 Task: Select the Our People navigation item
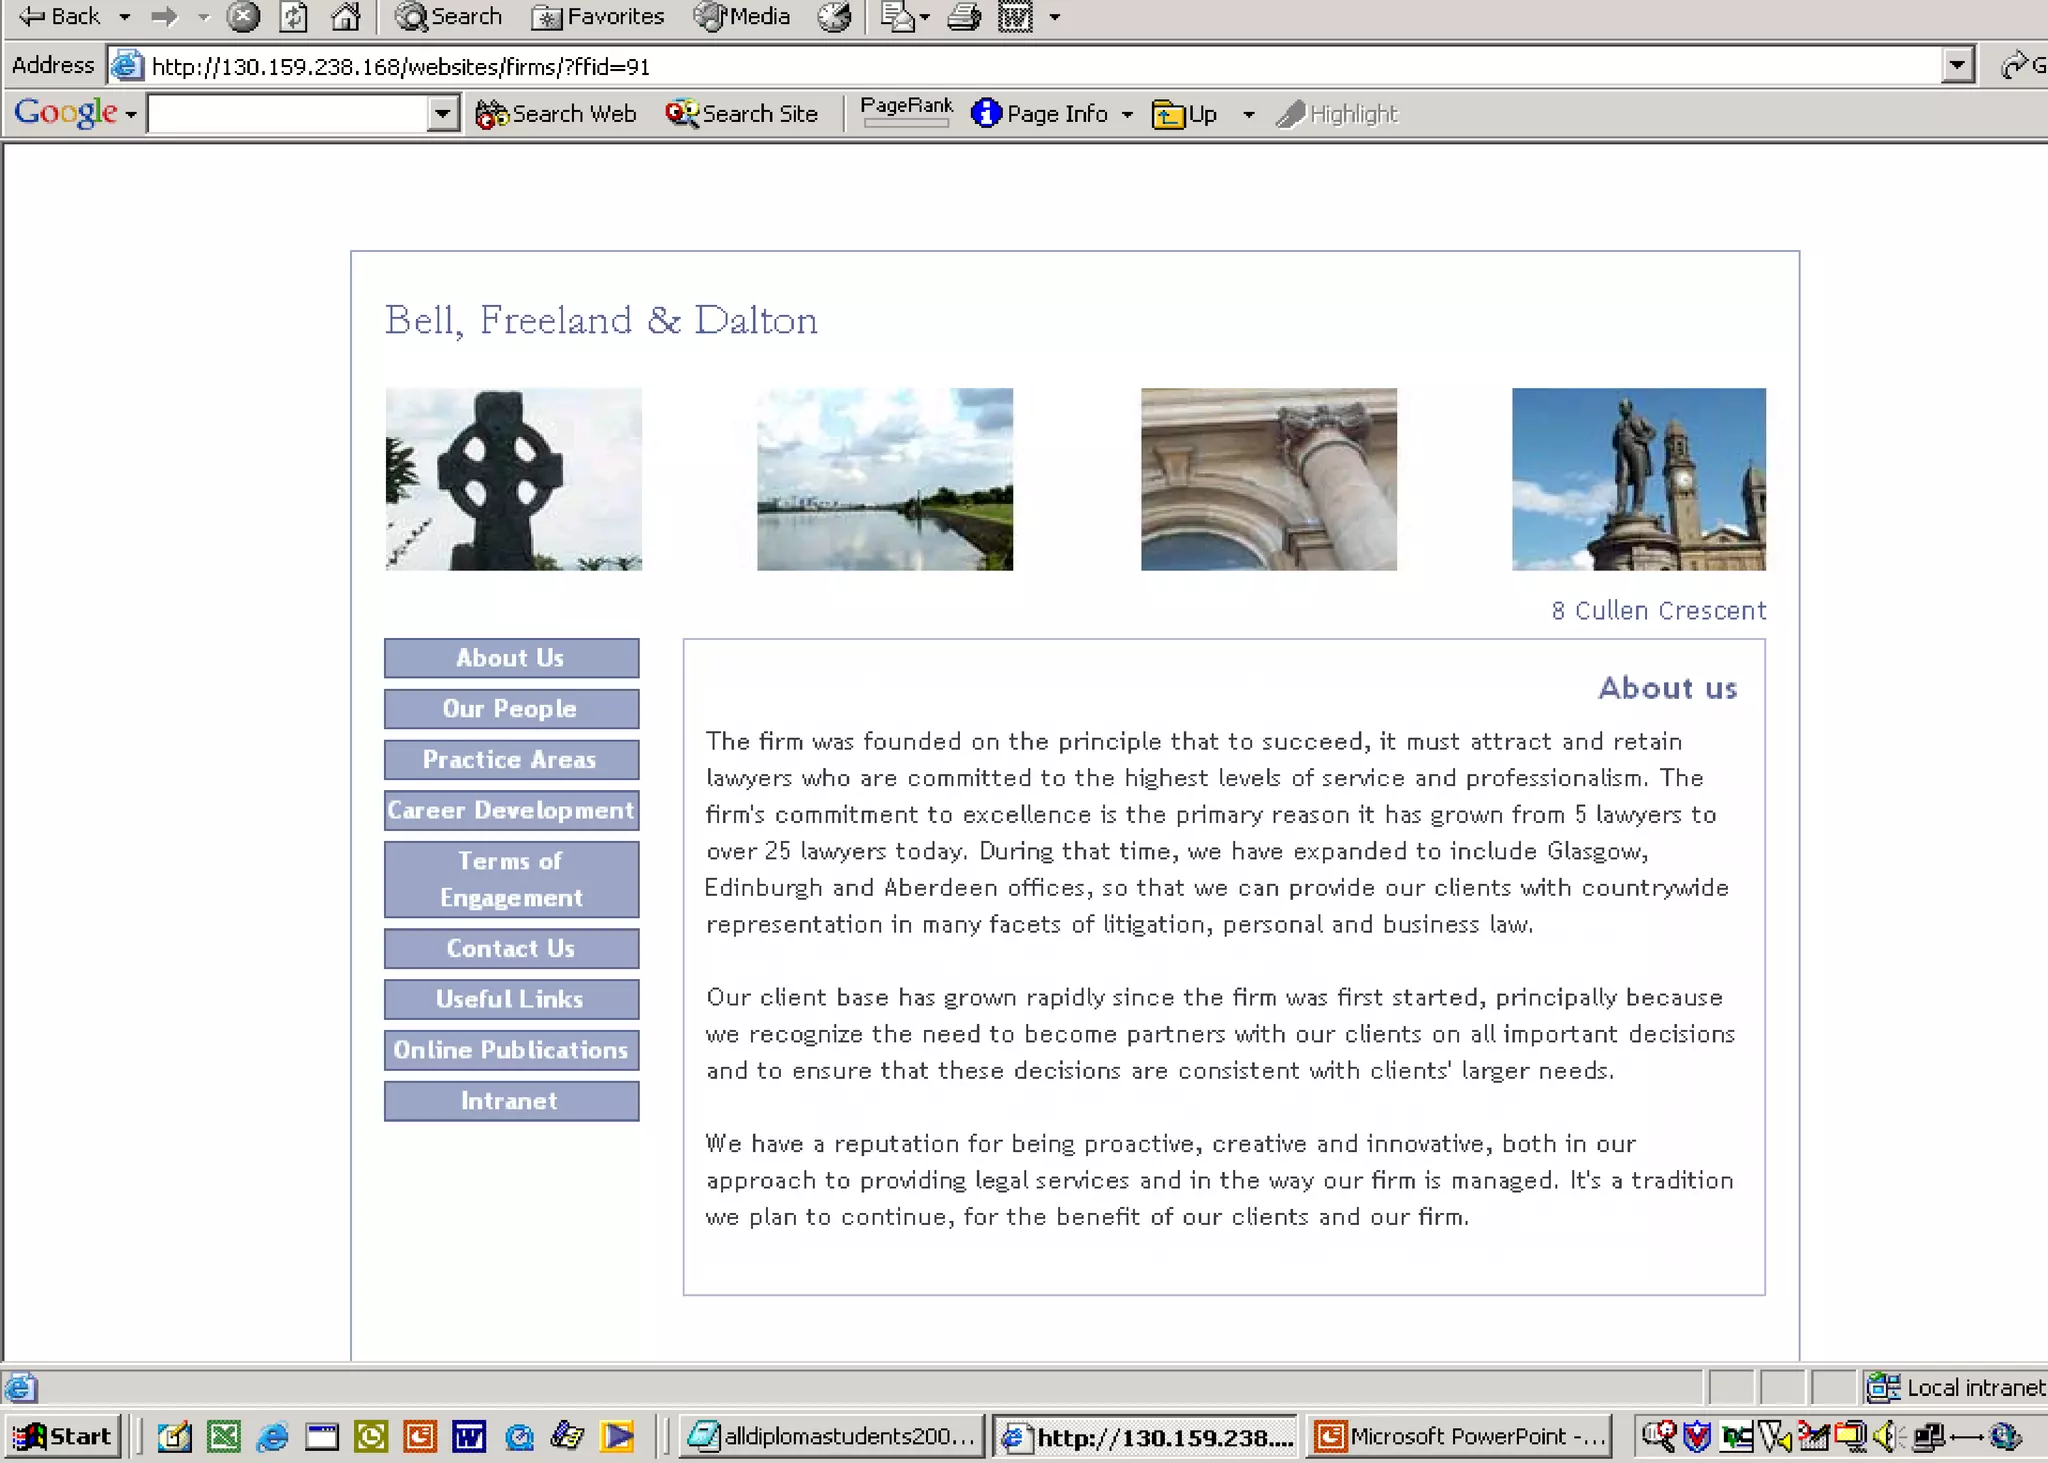(511, 708)
